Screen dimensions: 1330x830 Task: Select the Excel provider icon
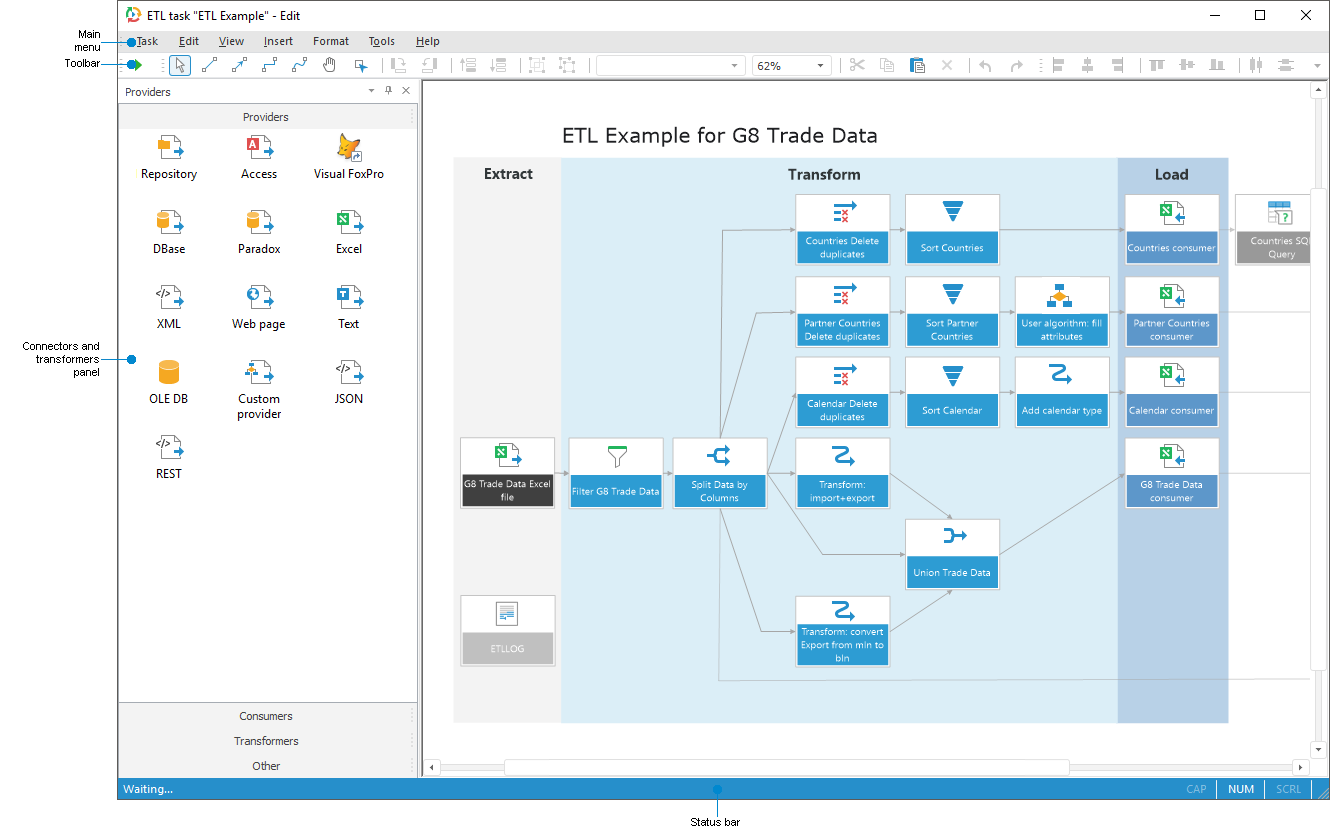pyautogui.click(x=348, y=223)
